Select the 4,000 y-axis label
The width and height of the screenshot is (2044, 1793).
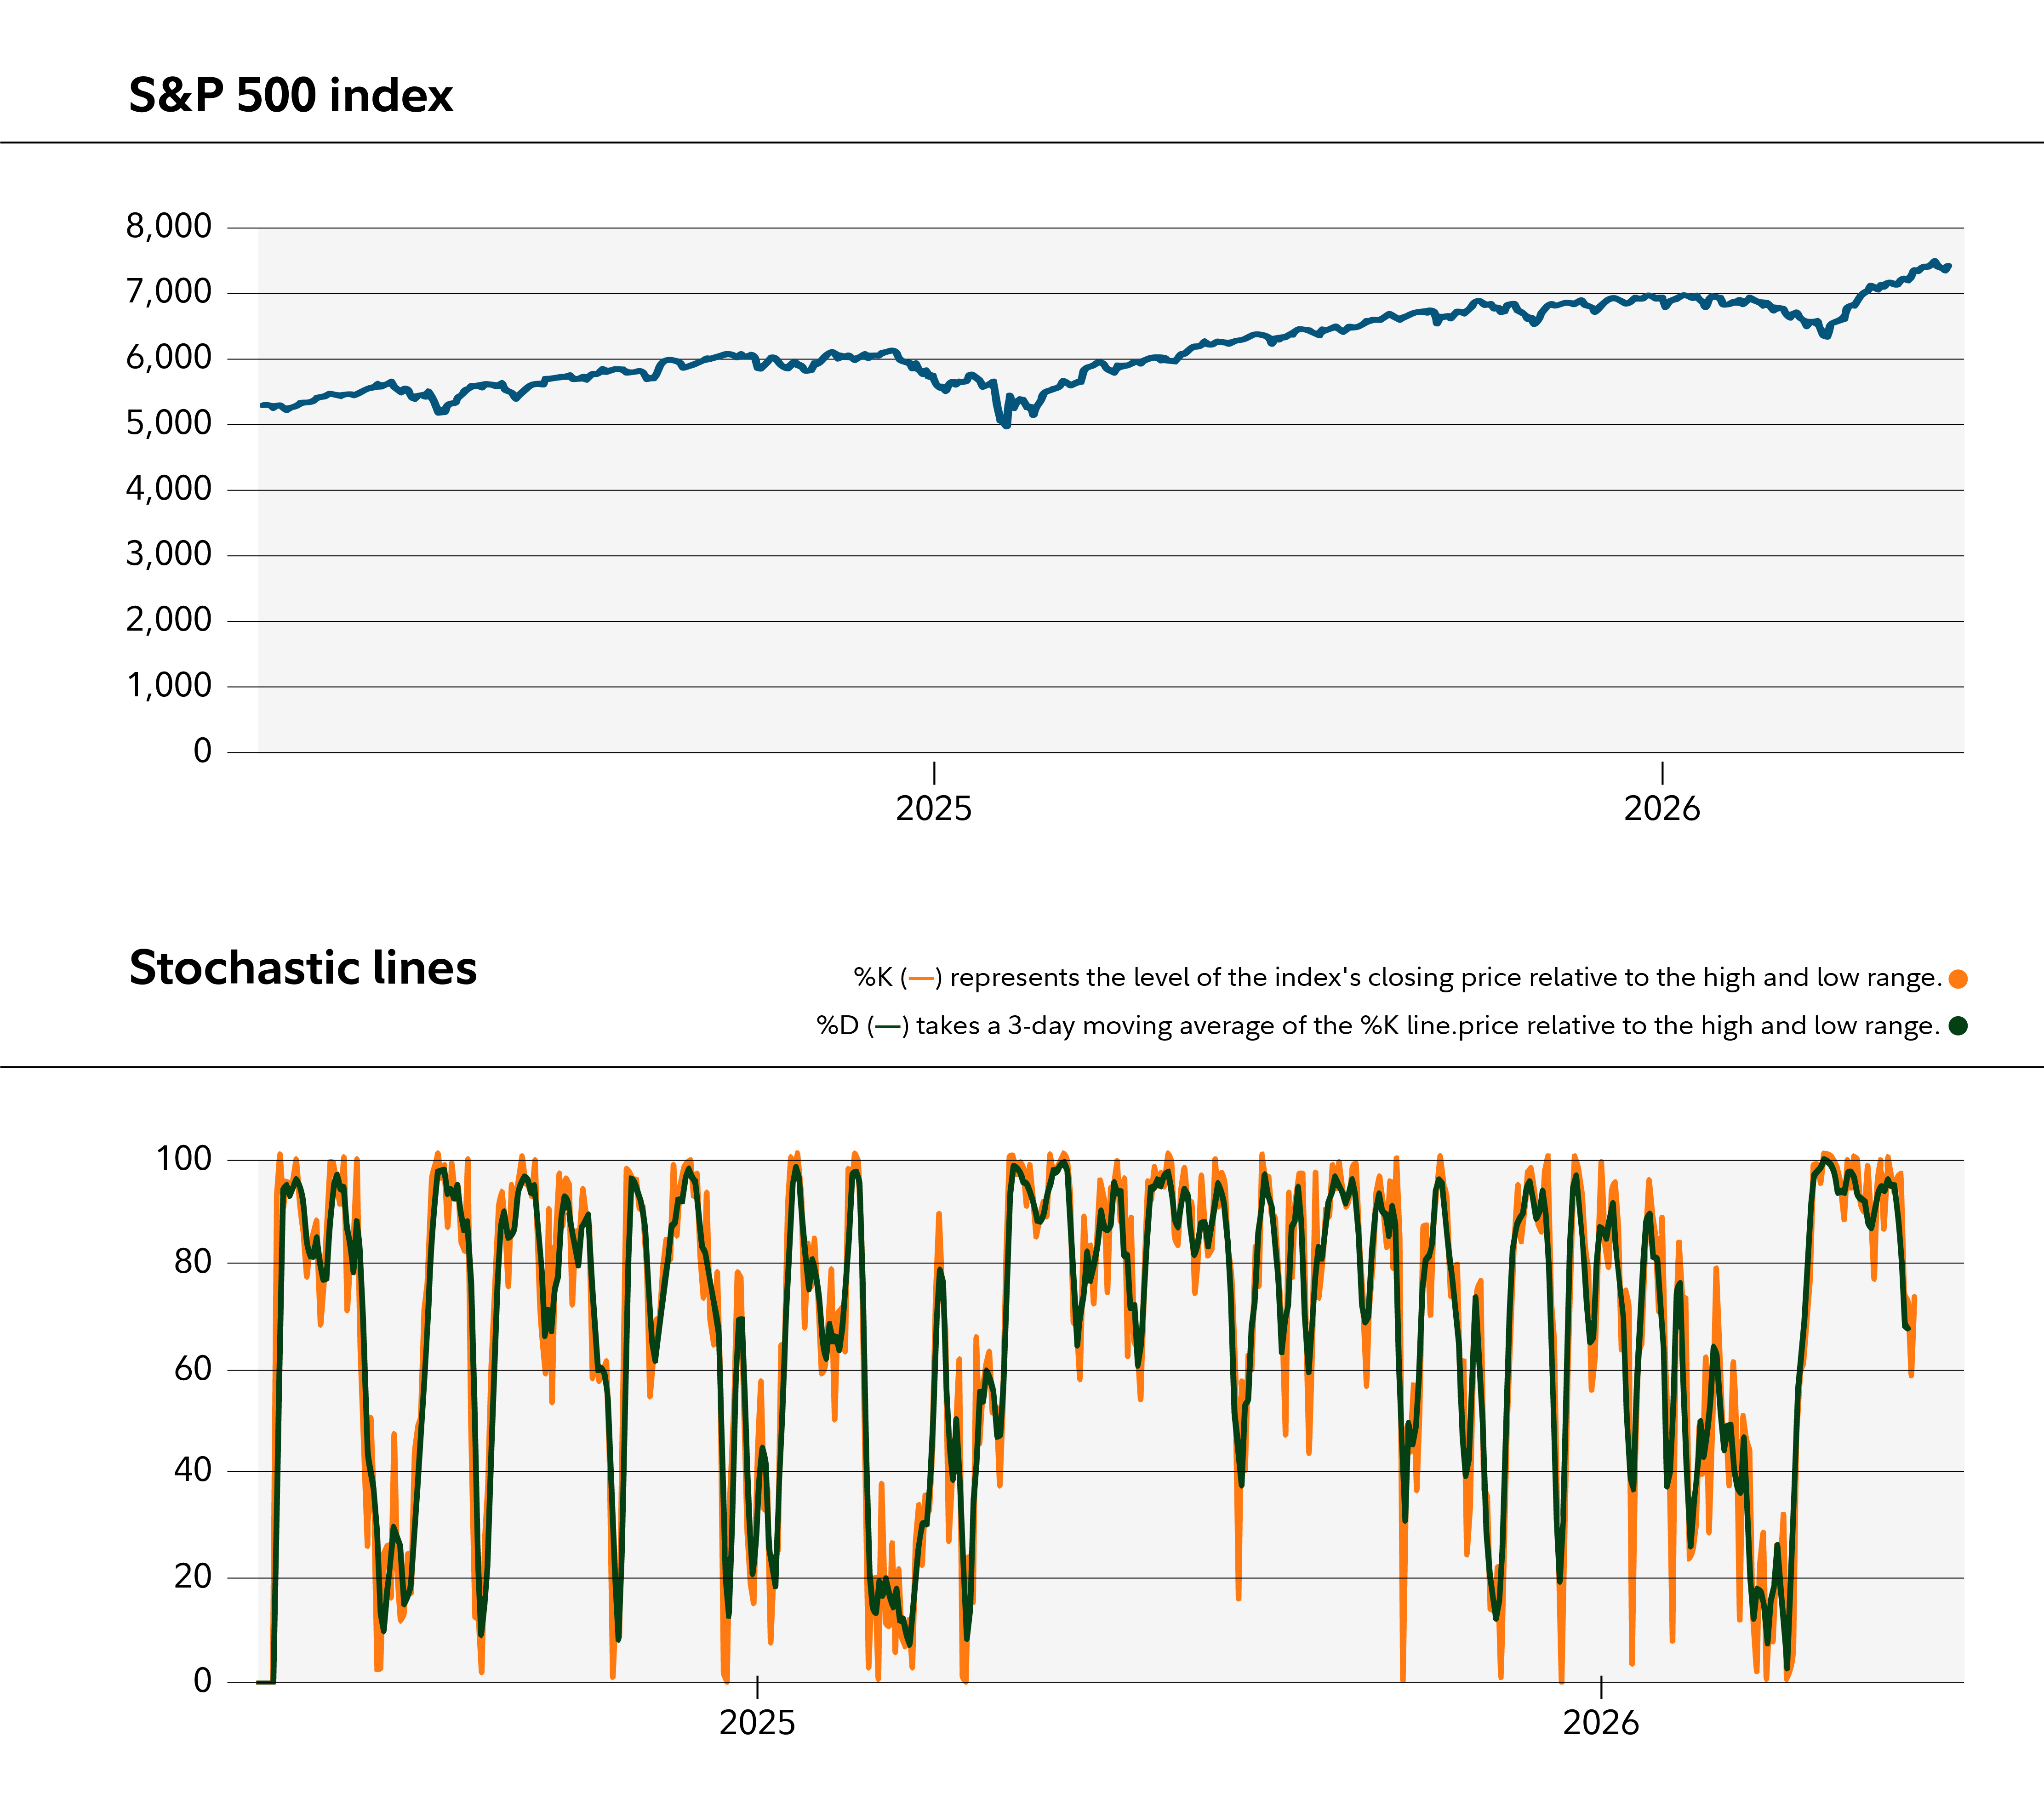(x=169, y=488)
